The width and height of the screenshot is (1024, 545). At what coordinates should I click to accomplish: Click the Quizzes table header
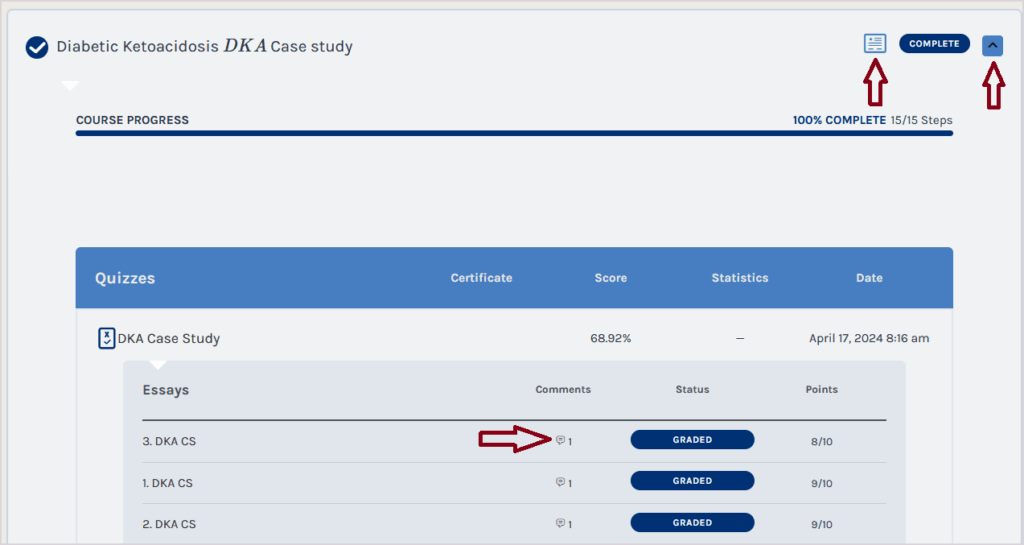pyautogui.click(x=125, y=278)
